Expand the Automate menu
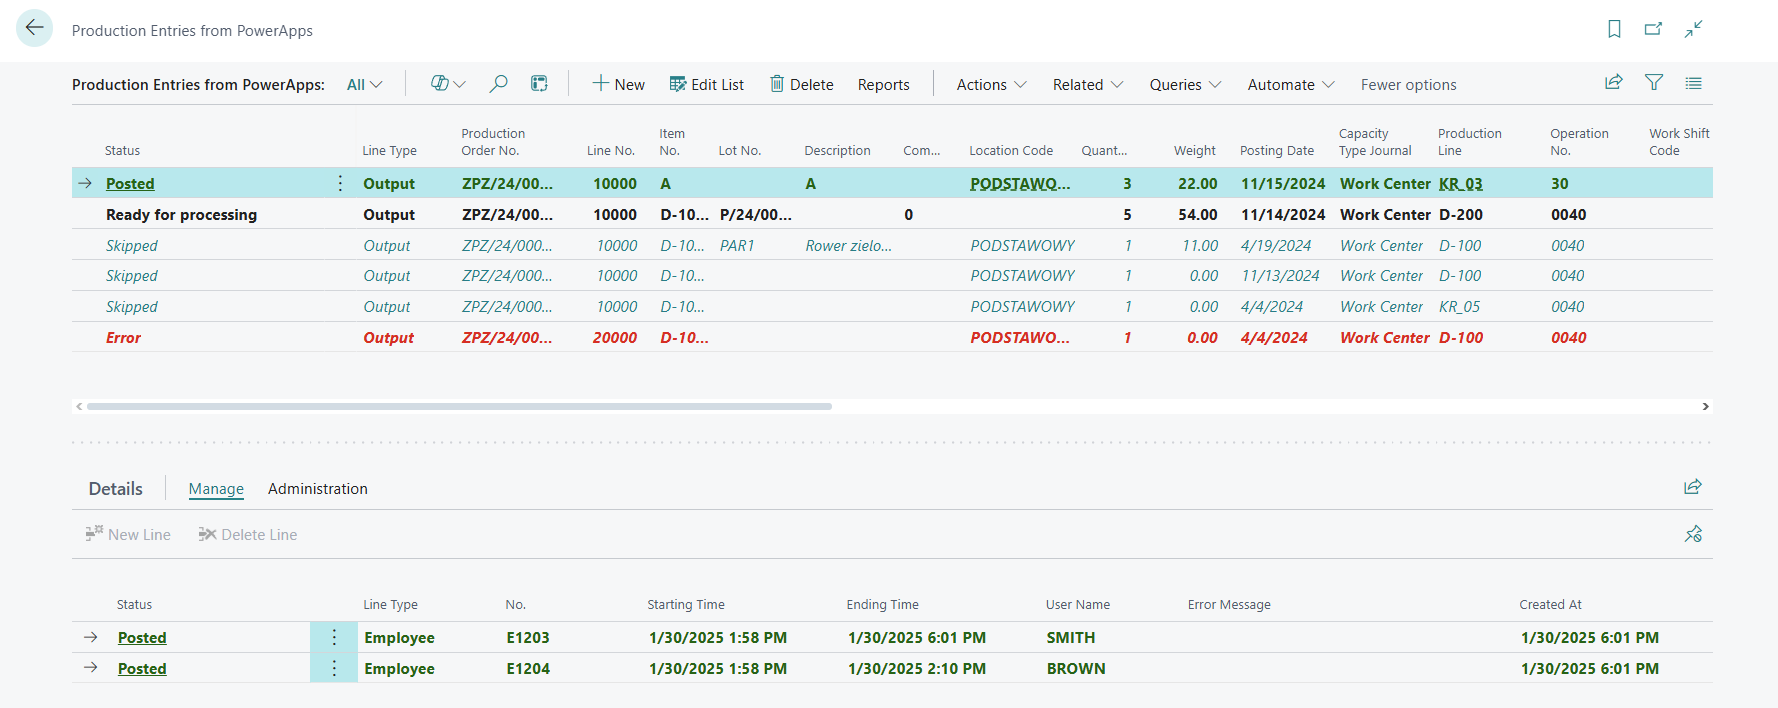Viewport: 1778px width, 708px height. coord(1290,85)
